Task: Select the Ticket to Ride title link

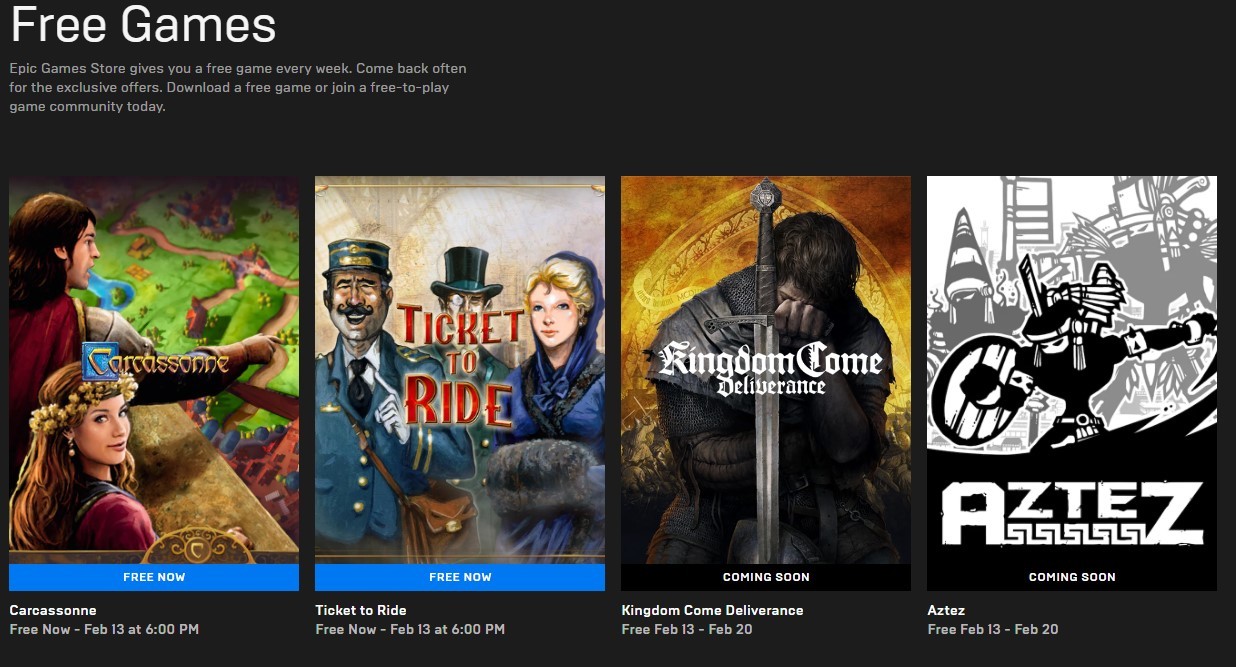Action: click(361, 610)
